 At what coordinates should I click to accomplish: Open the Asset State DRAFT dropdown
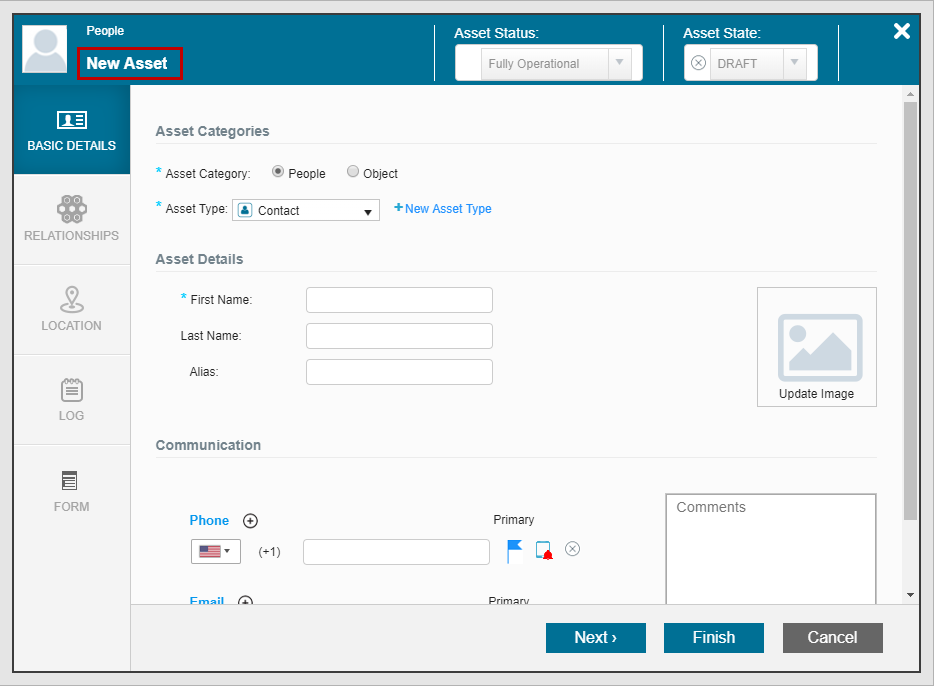tap(750, 64)
